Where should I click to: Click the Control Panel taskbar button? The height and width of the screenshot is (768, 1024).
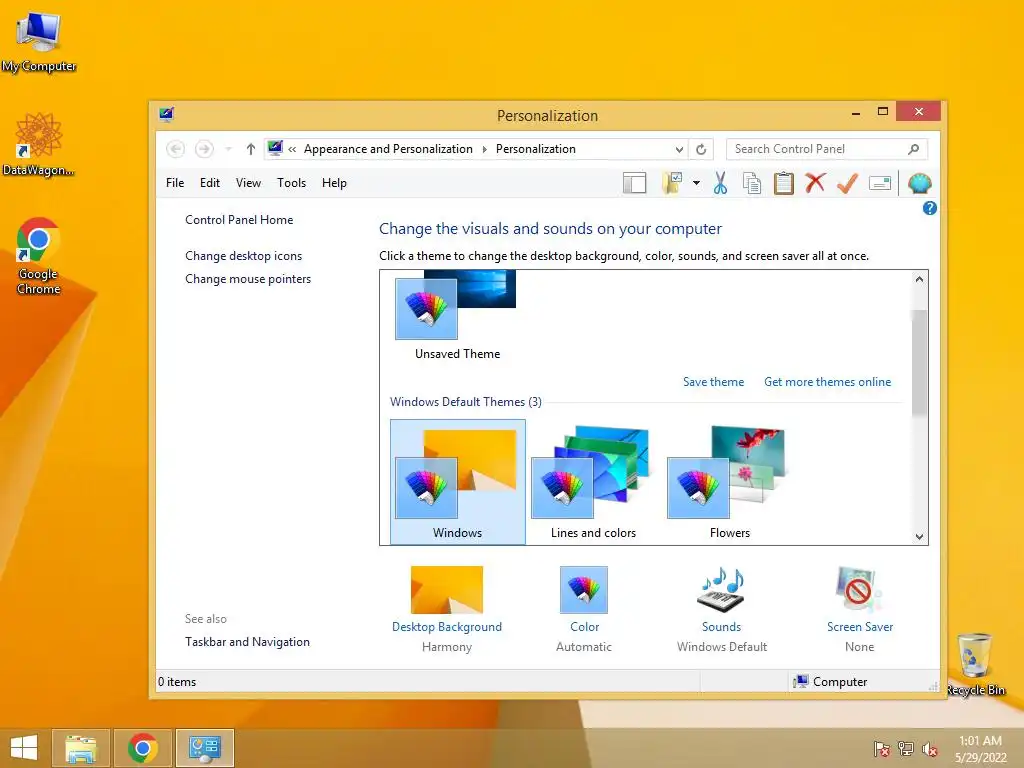(x=204, y=748)
